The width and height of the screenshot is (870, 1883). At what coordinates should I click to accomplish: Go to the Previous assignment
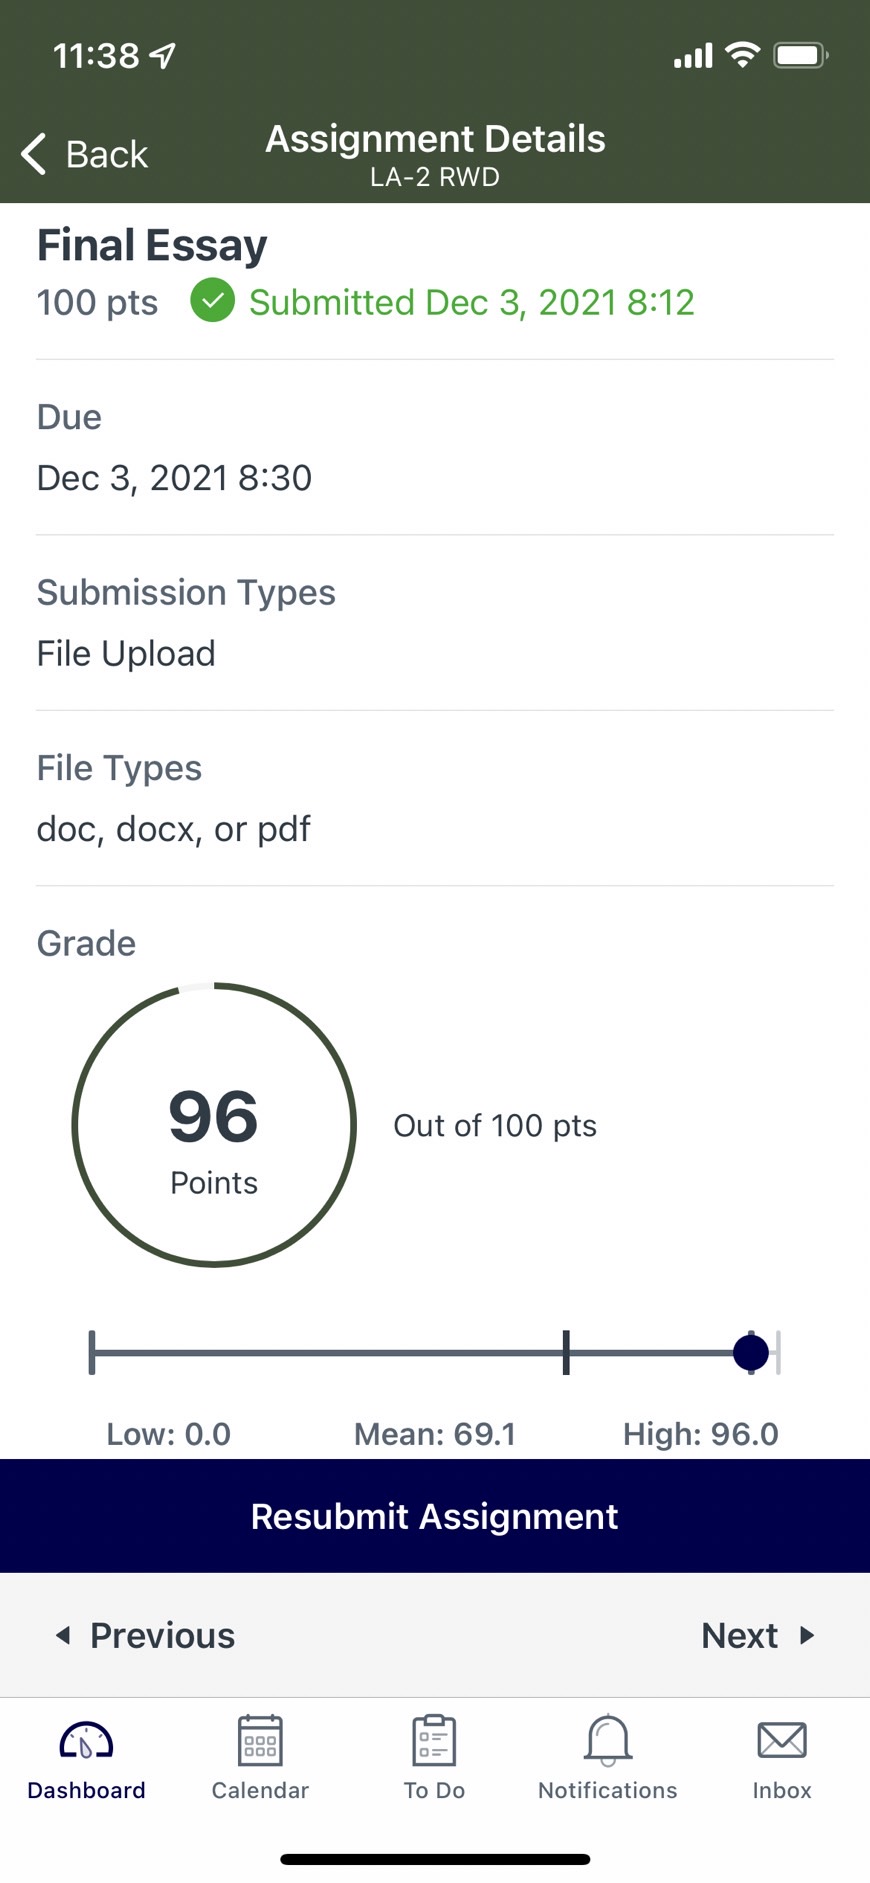(x=145, y=1635)
